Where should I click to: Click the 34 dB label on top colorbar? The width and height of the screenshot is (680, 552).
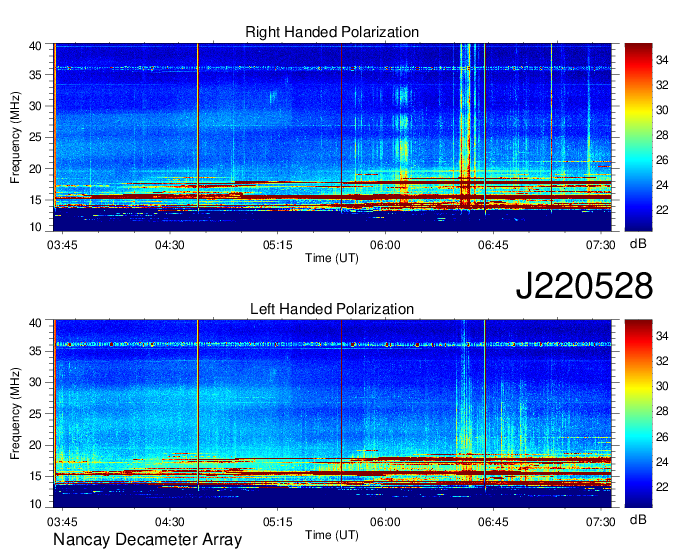coord(662,60)
